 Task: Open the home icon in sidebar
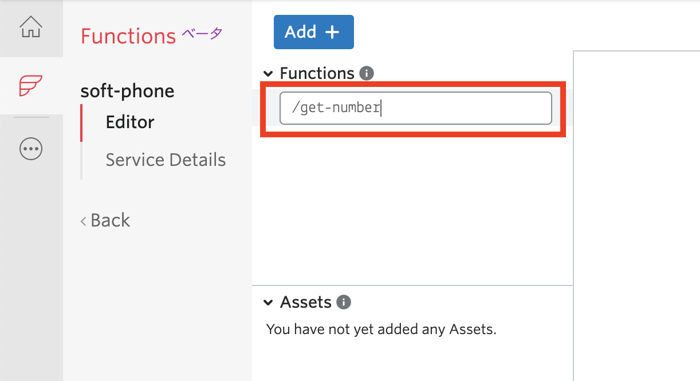[31, 27]
